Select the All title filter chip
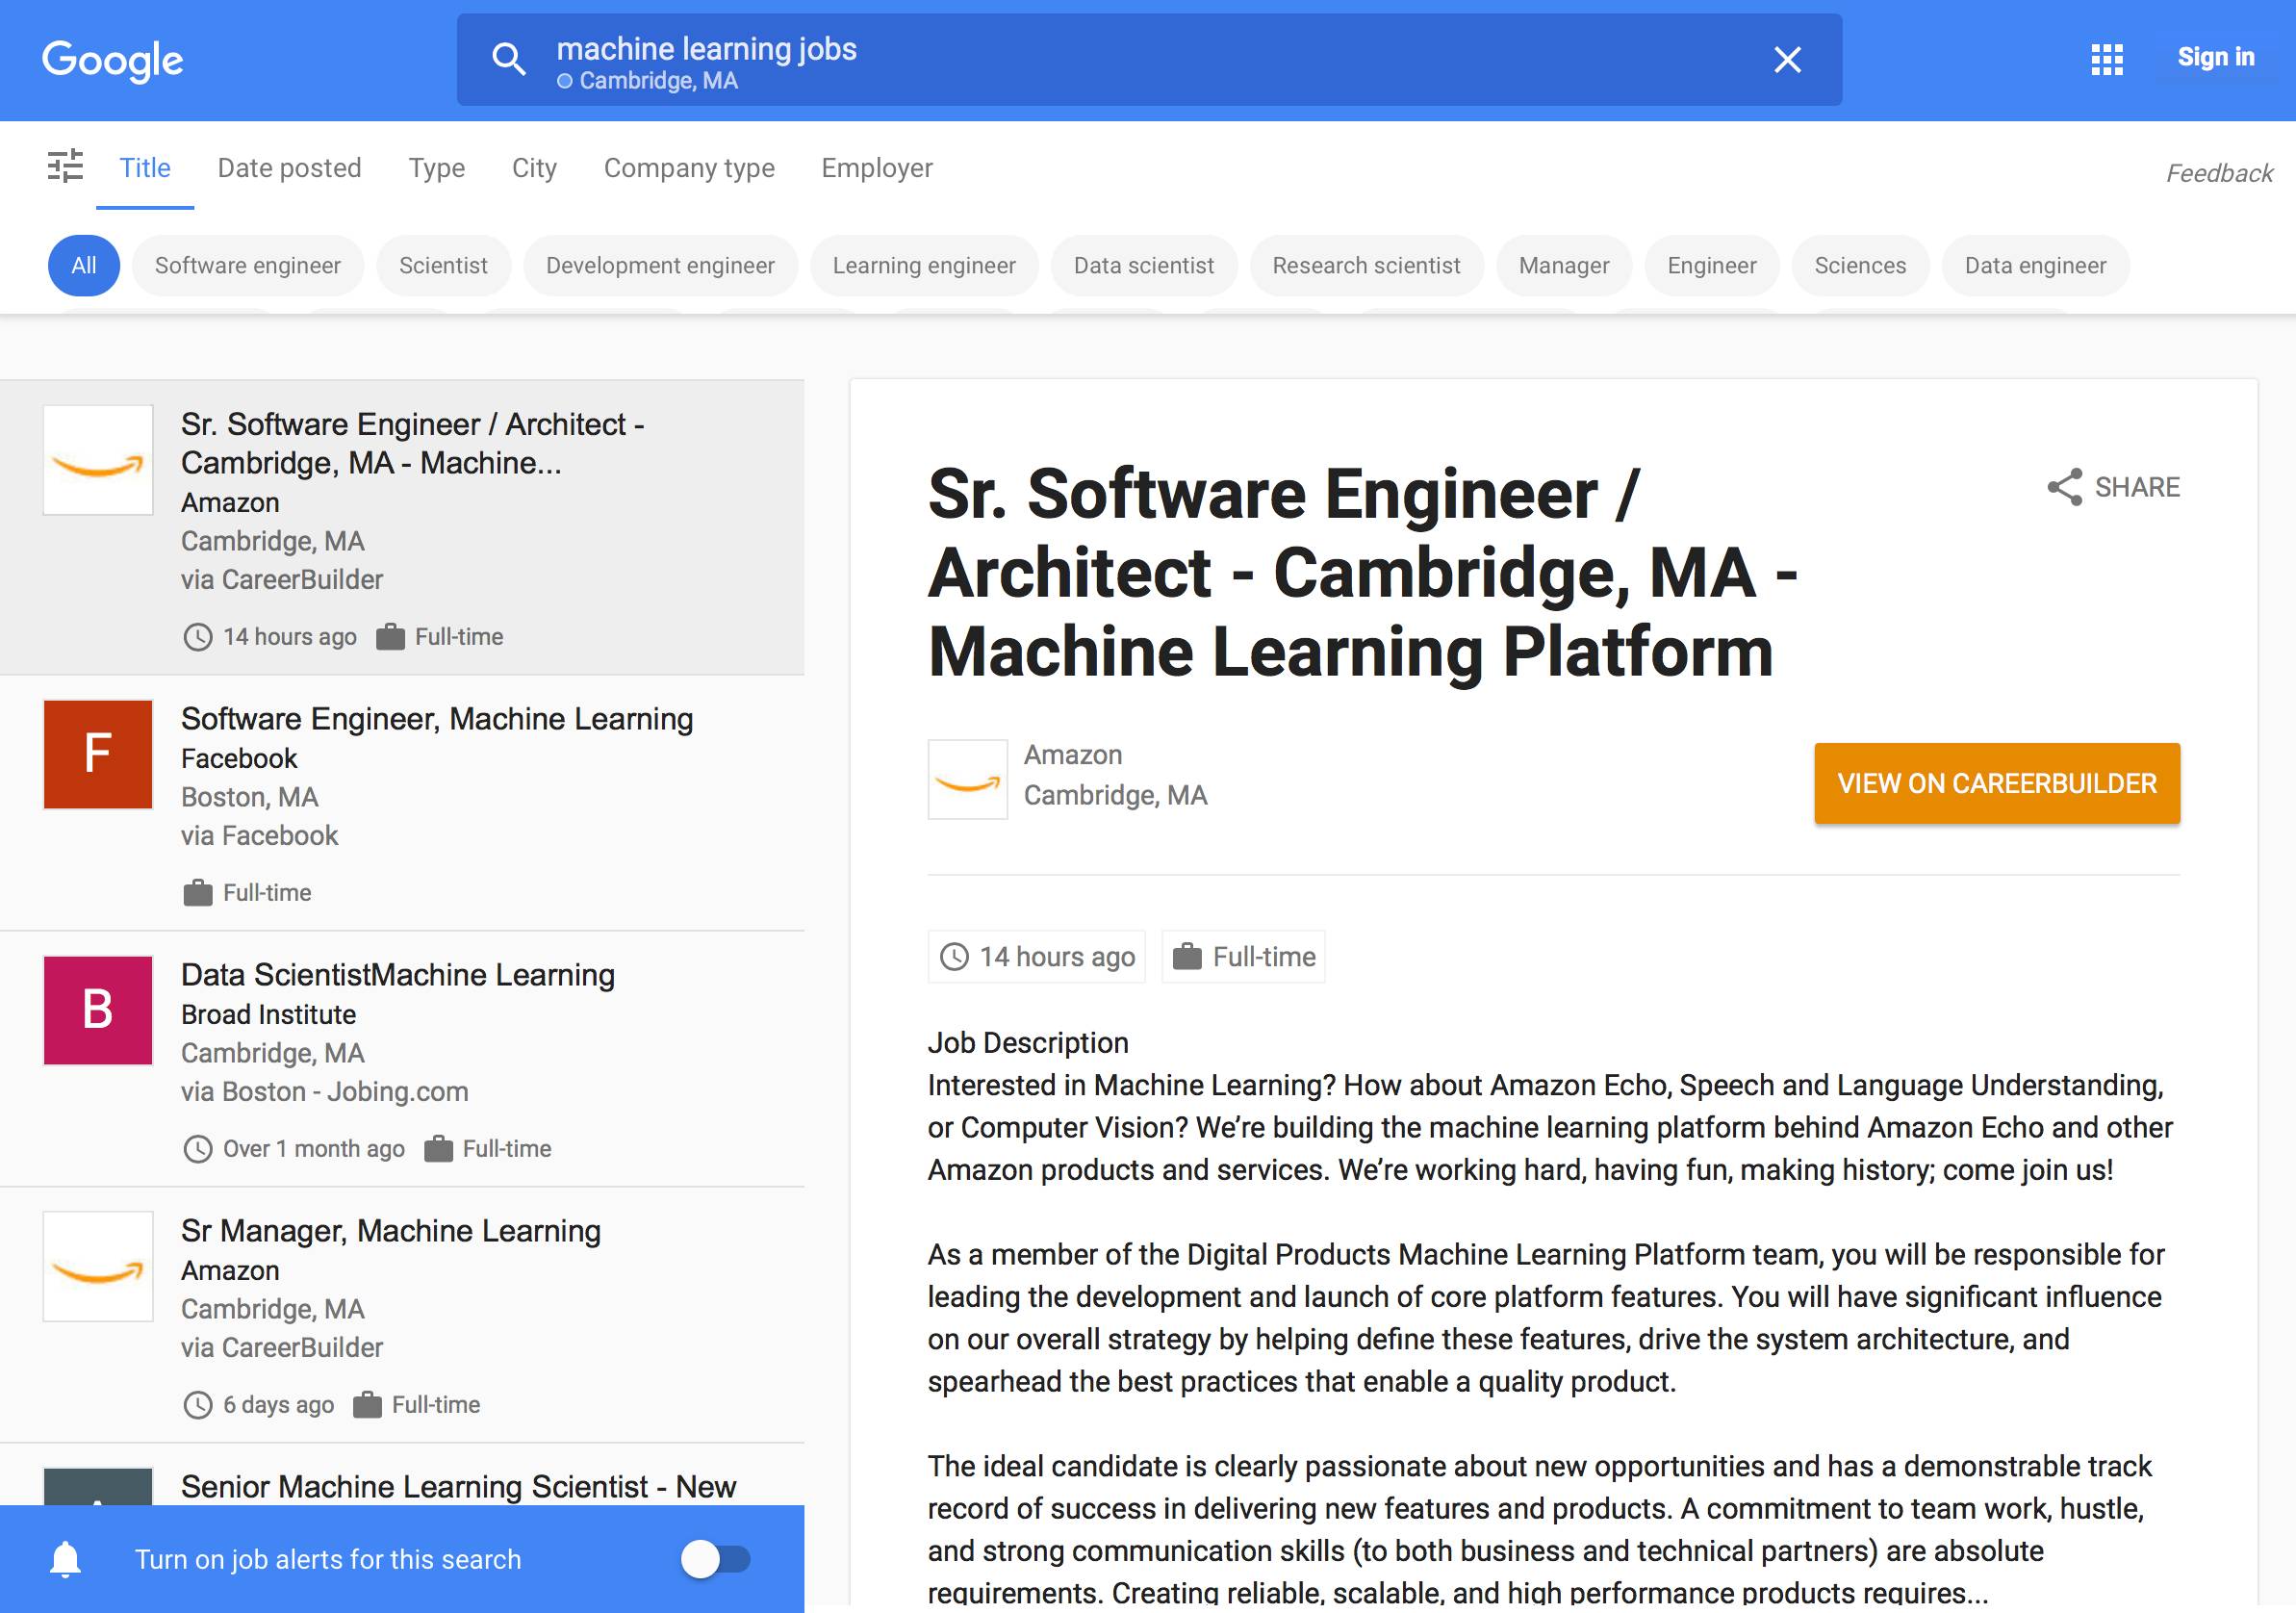This screenshot has height=1613, width=2296. pos(84,266)
